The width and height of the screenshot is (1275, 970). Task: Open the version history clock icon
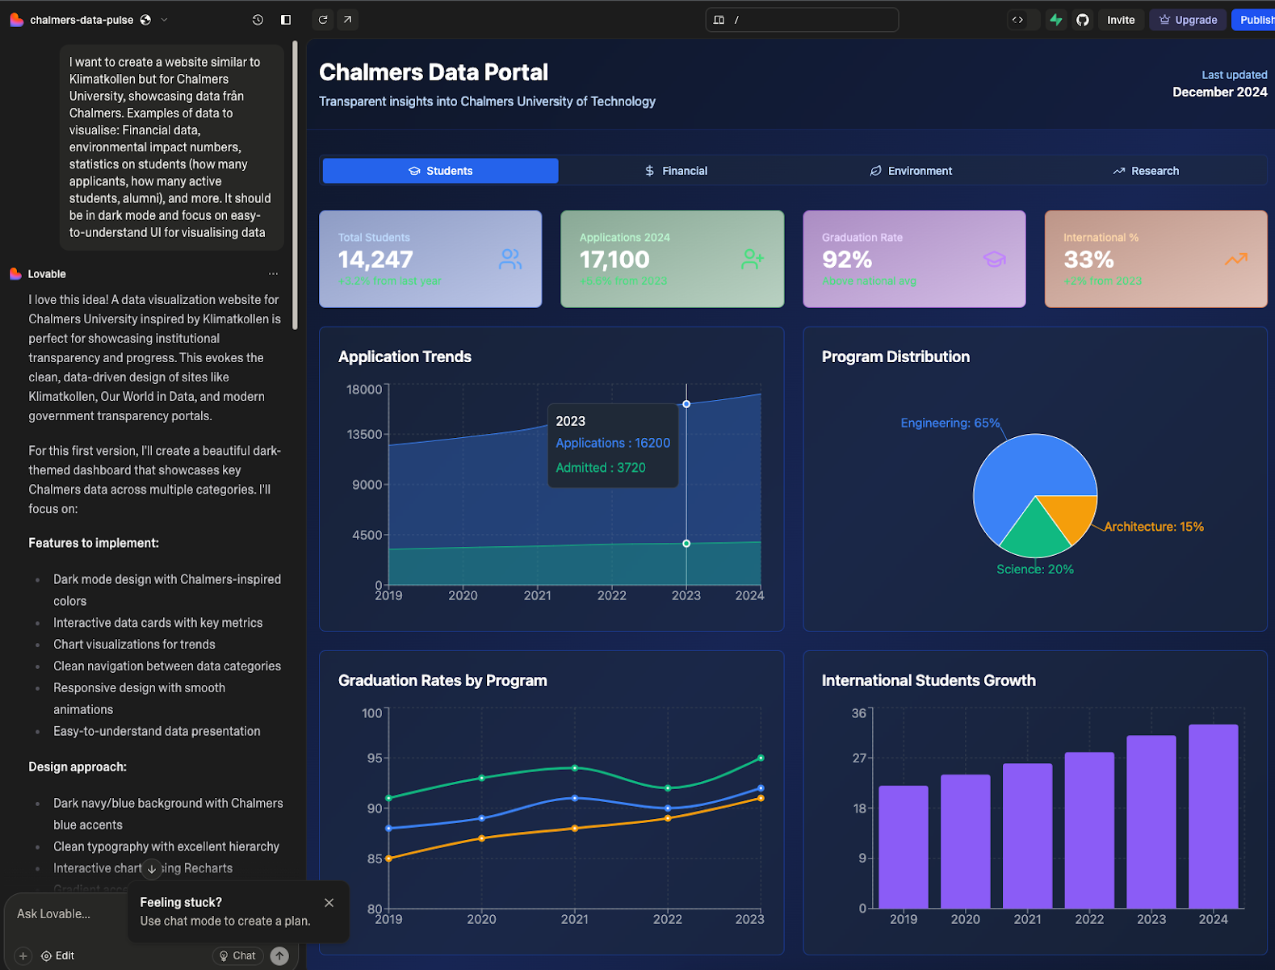[258, 20]
